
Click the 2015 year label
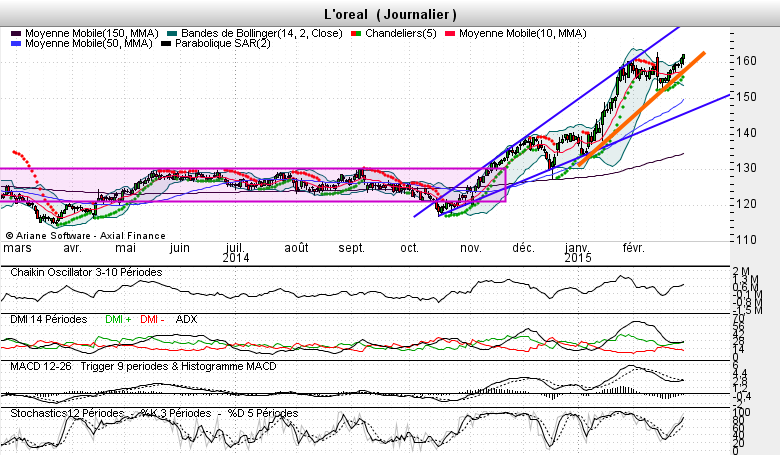coord(578,258)
